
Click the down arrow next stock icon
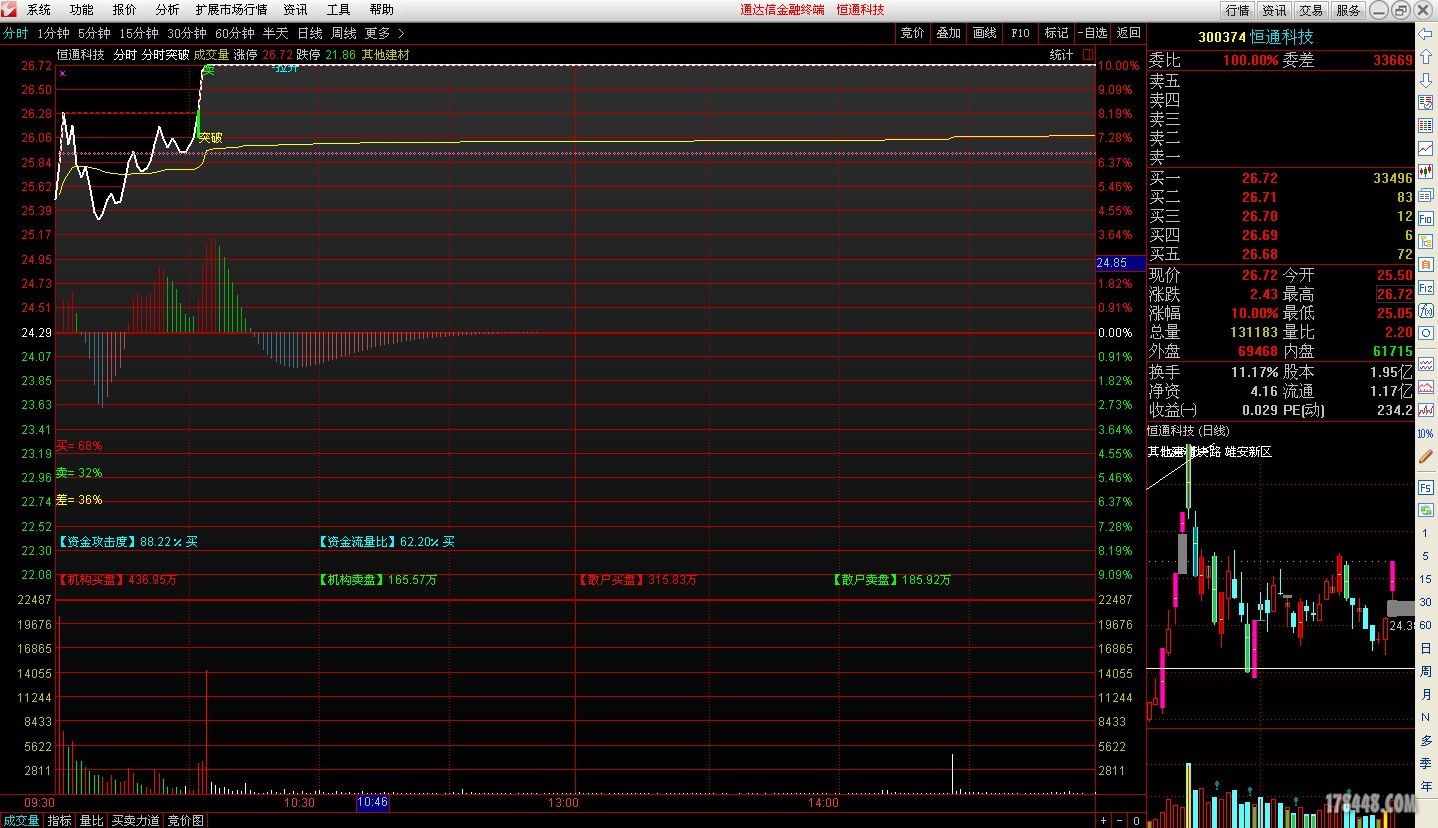point(1425,78)
